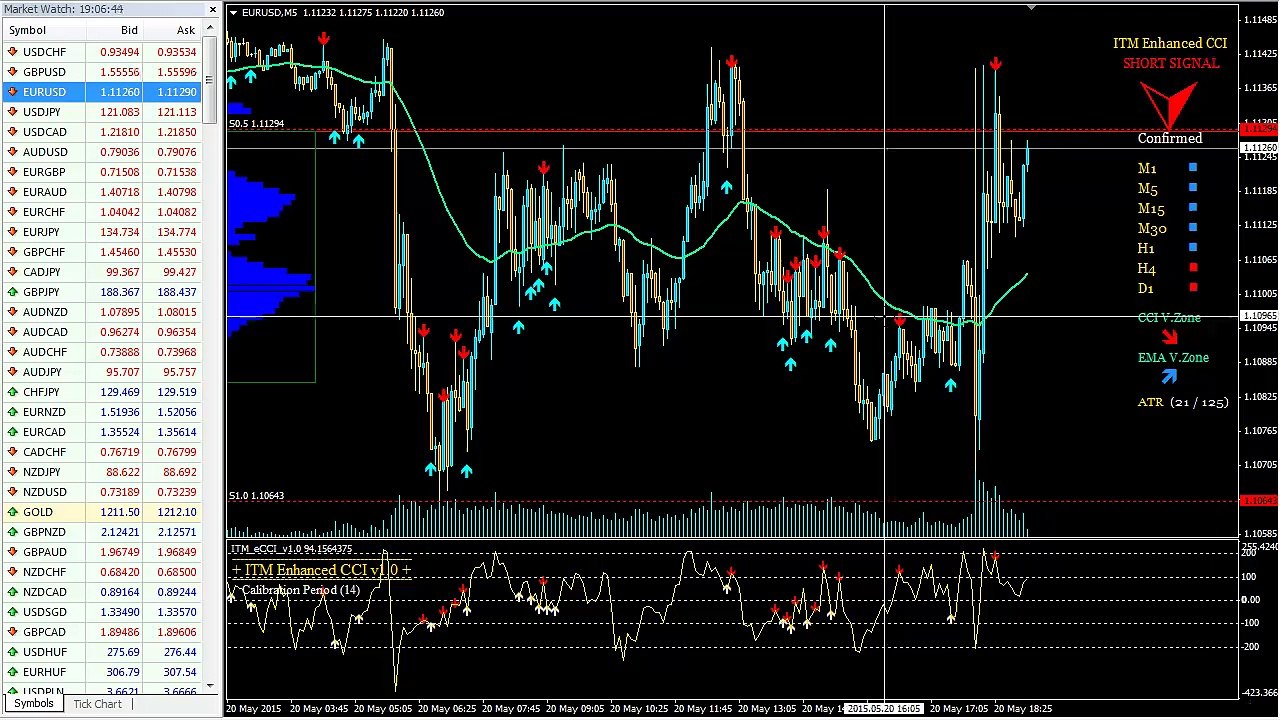Select the CADCHF symbol row
Screen dimensions: 1280x720
(x=101, y=452)
